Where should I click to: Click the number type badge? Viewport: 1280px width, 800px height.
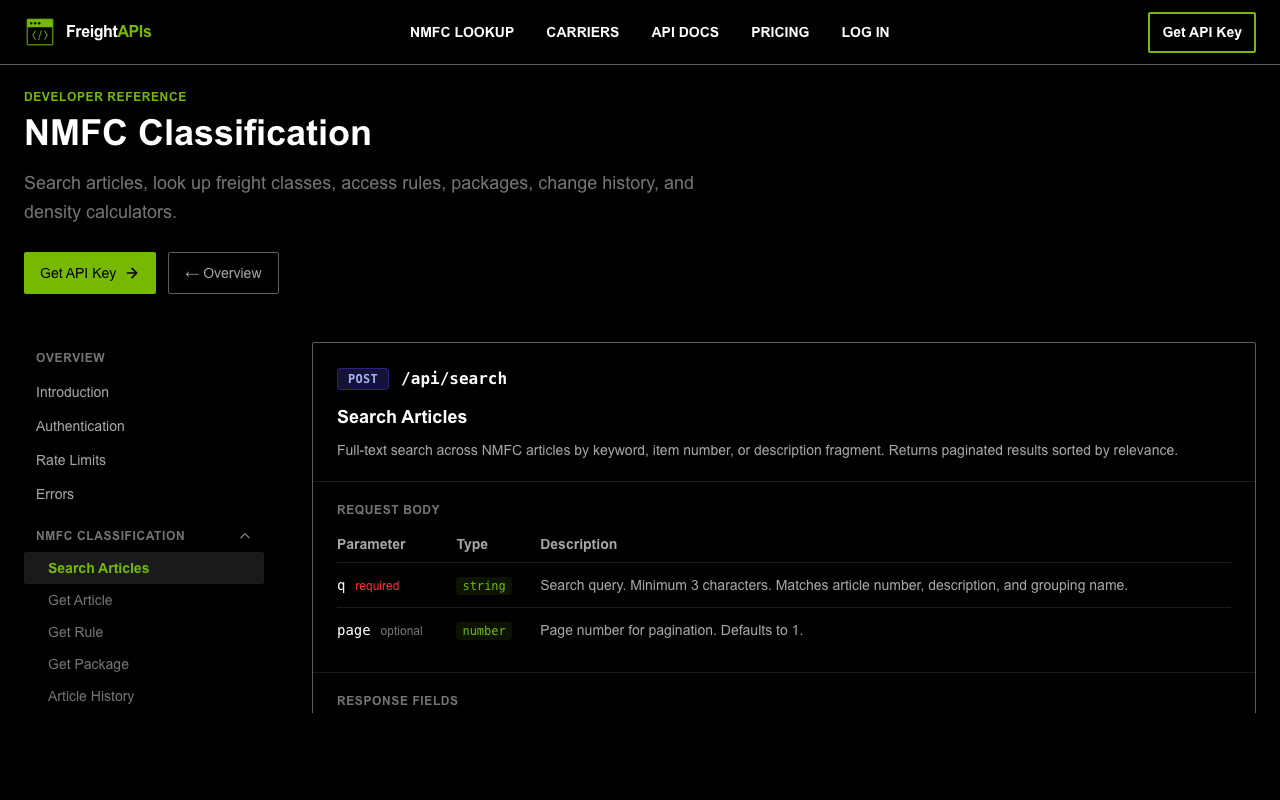coord(484,631)
